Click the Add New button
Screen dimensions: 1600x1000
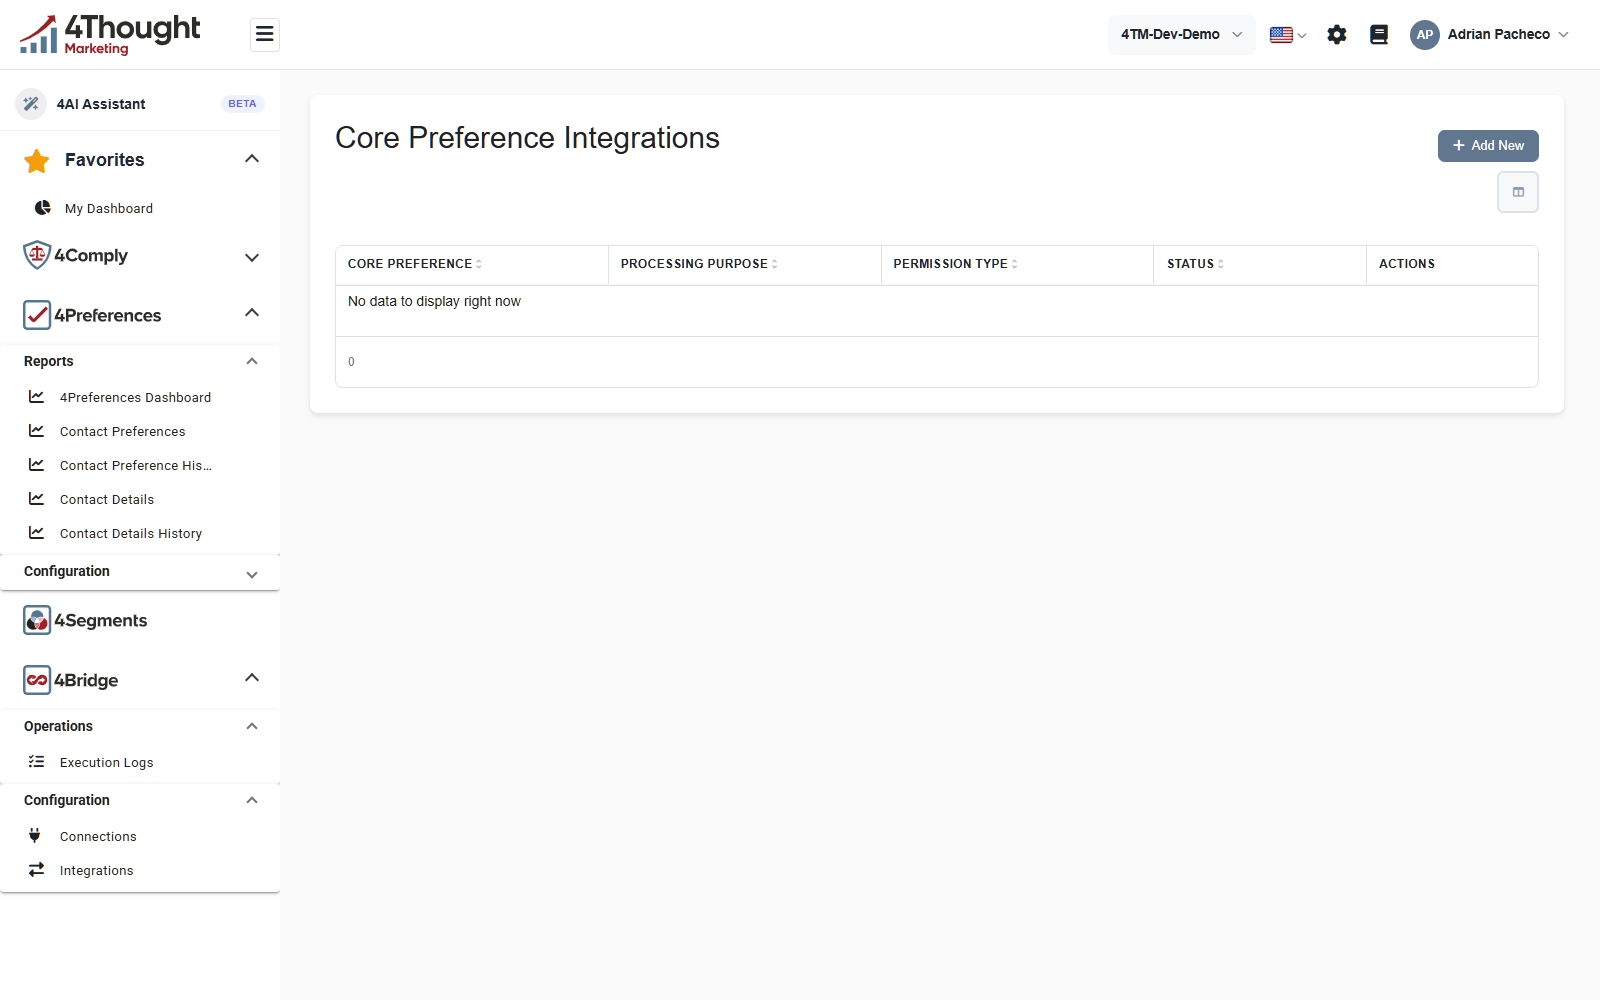pos(1488,146)
